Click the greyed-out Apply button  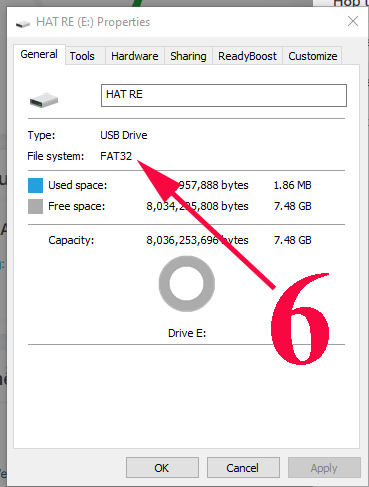click(x=324, y=468)
